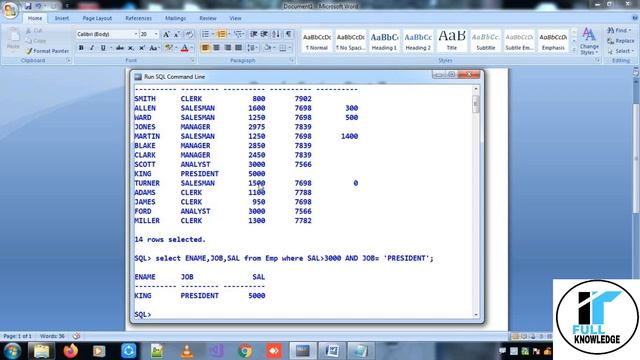This screenshot has width=640, height=360.
Task: Open the Page Layout tab
Action: click(x=97, y=18)
